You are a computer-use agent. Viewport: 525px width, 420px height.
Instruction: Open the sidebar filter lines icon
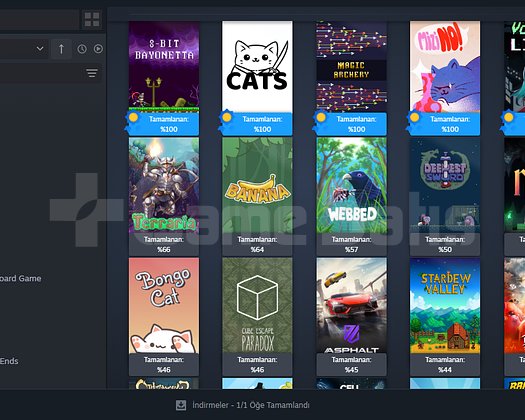pyautogui.click(x=92, y=73)
